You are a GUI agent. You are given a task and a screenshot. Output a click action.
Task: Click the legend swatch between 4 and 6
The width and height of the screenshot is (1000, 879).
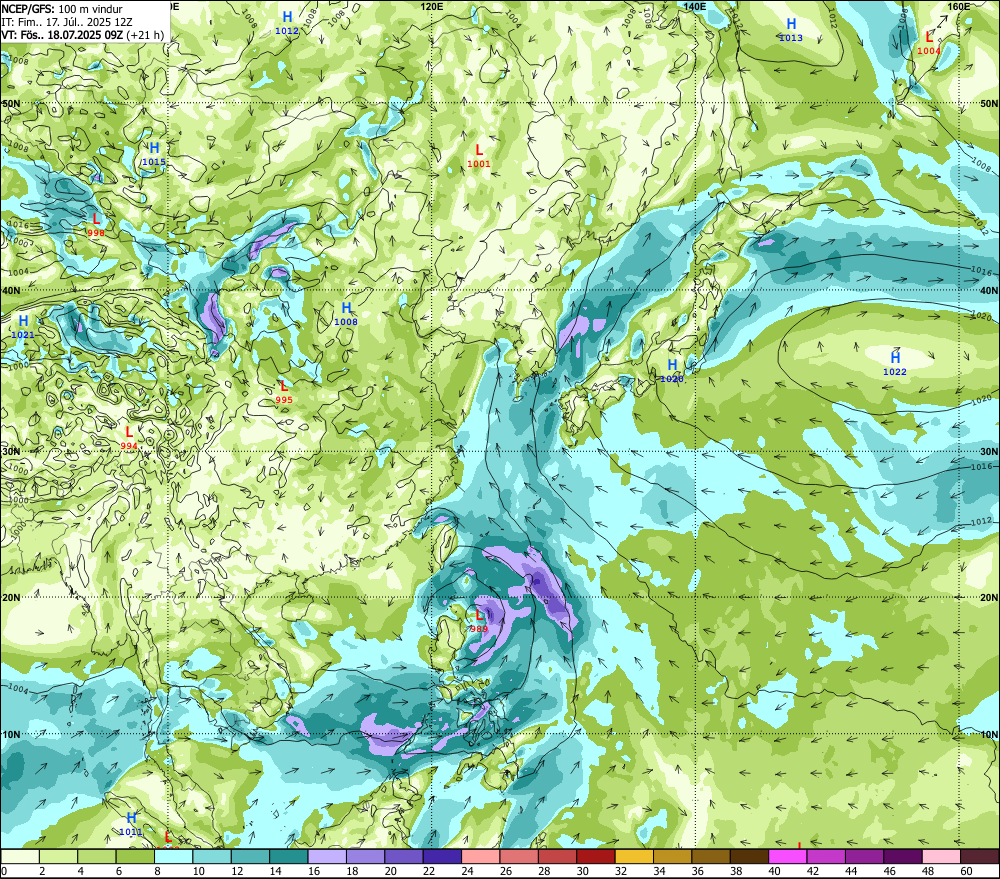(97, 856)
